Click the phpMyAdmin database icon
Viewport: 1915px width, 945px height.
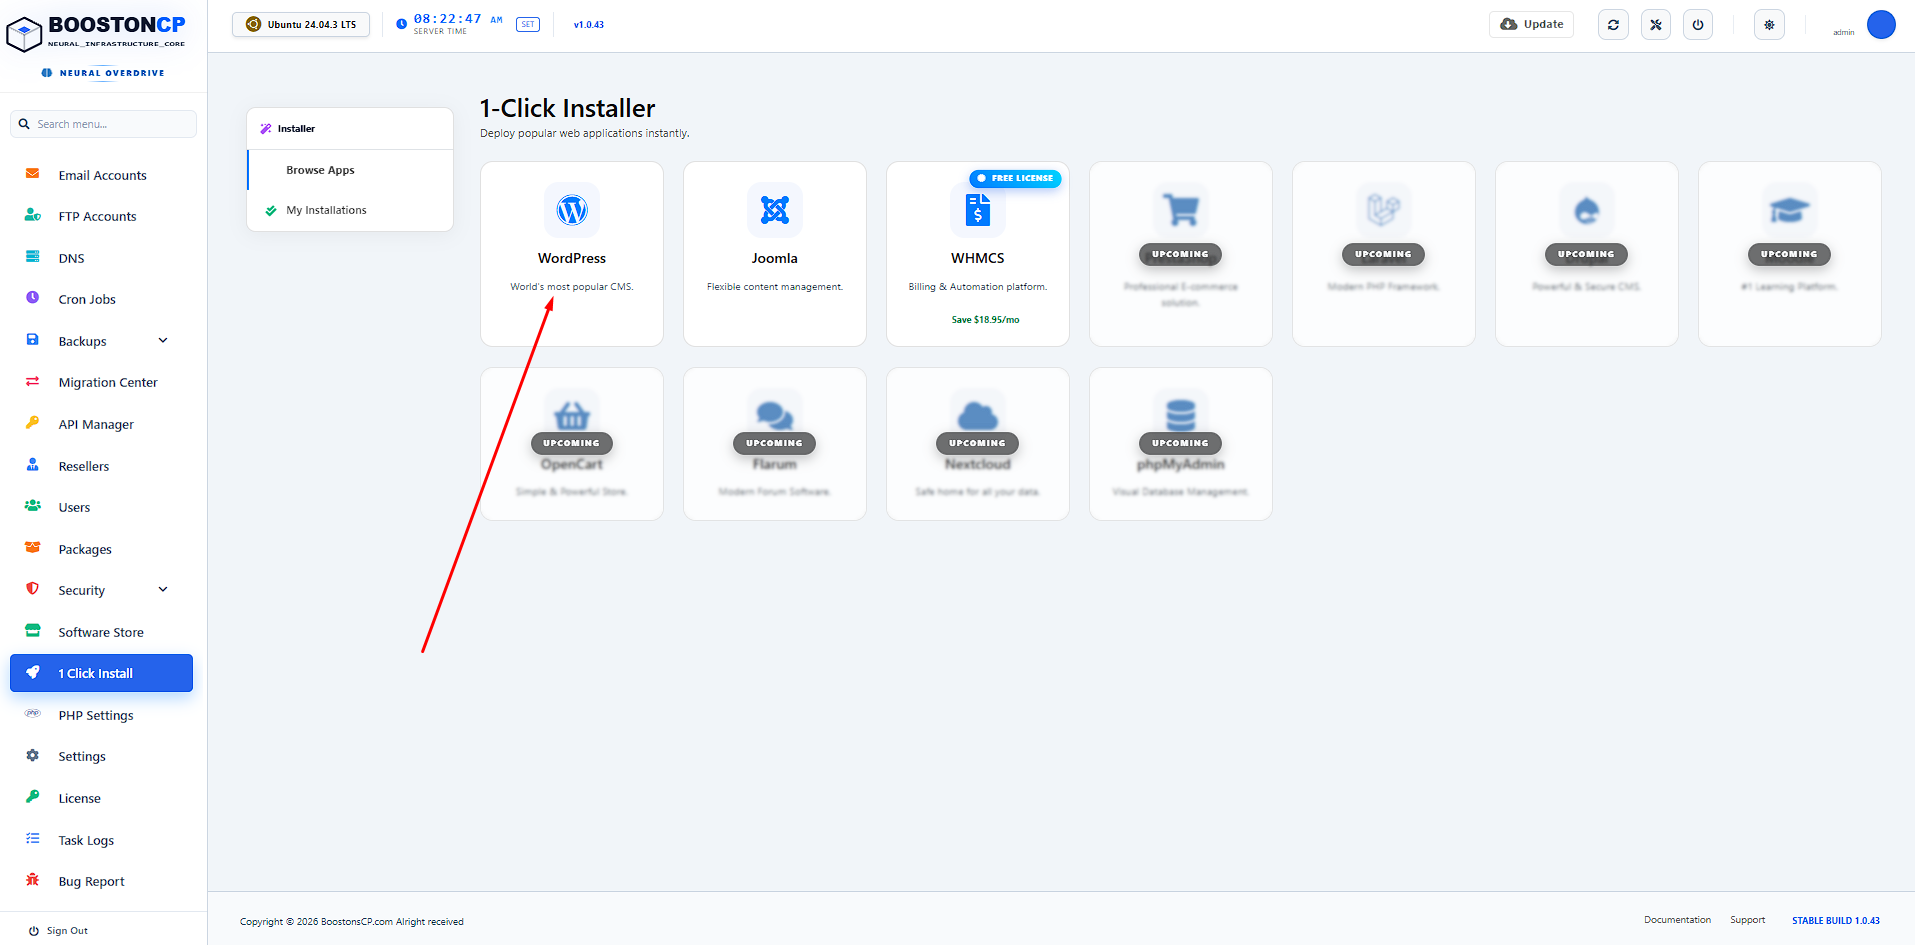(x=1181, y=414)
